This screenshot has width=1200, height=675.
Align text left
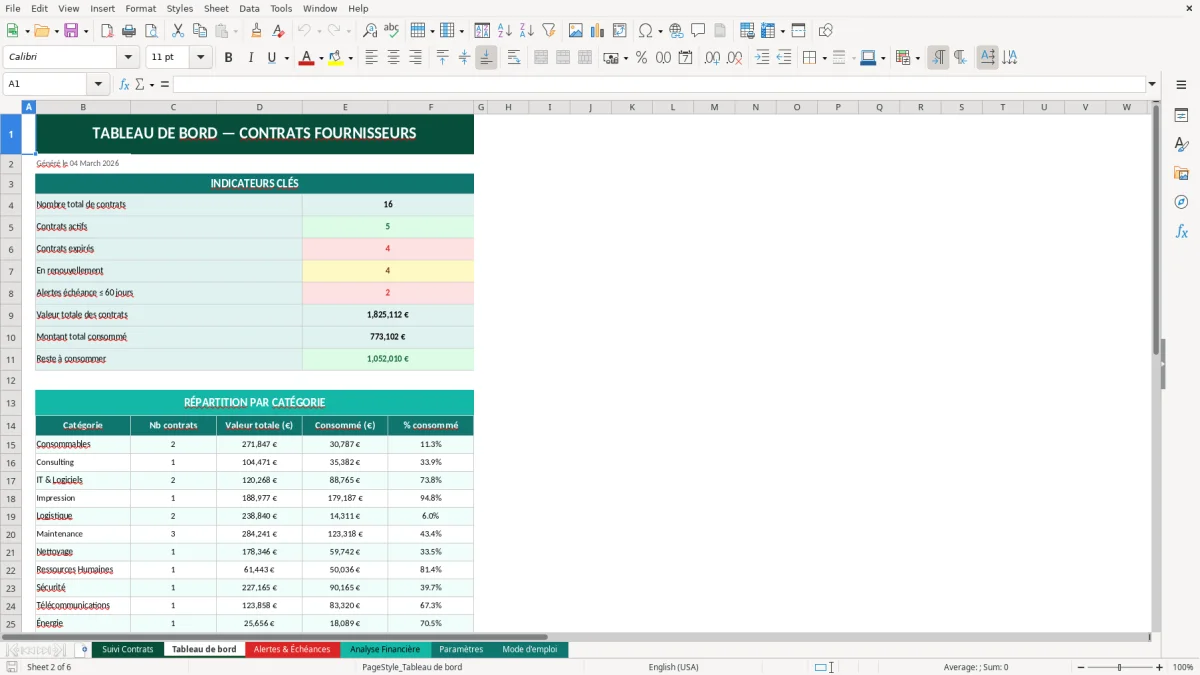coord(371,58)
